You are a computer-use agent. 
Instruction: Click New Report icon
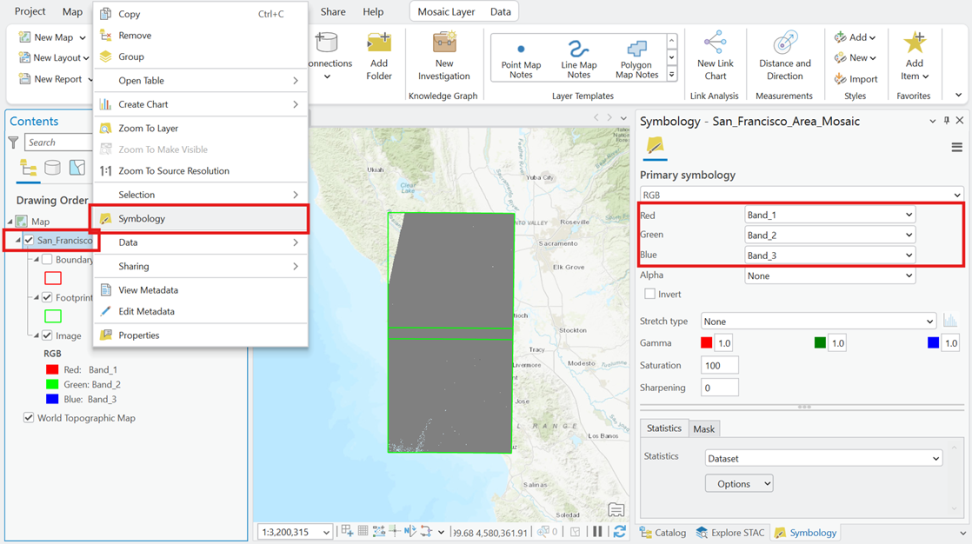24,79
